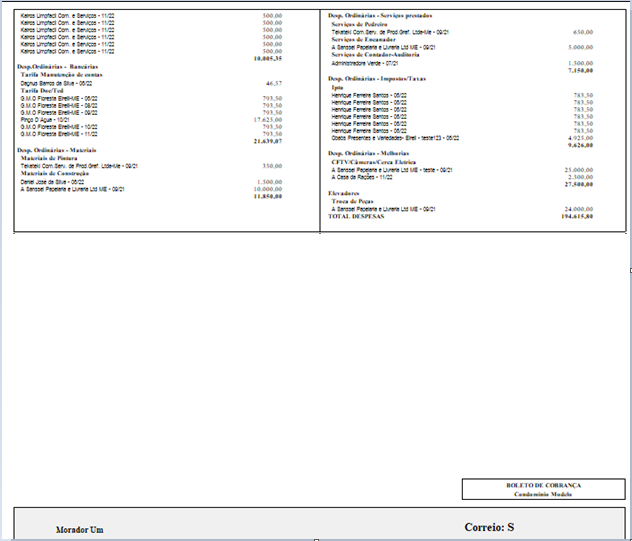Click Tekateki row under Materiais de Pintura
Image resolution: width=632 pixels, height=541 pixels.
[79, 166]
